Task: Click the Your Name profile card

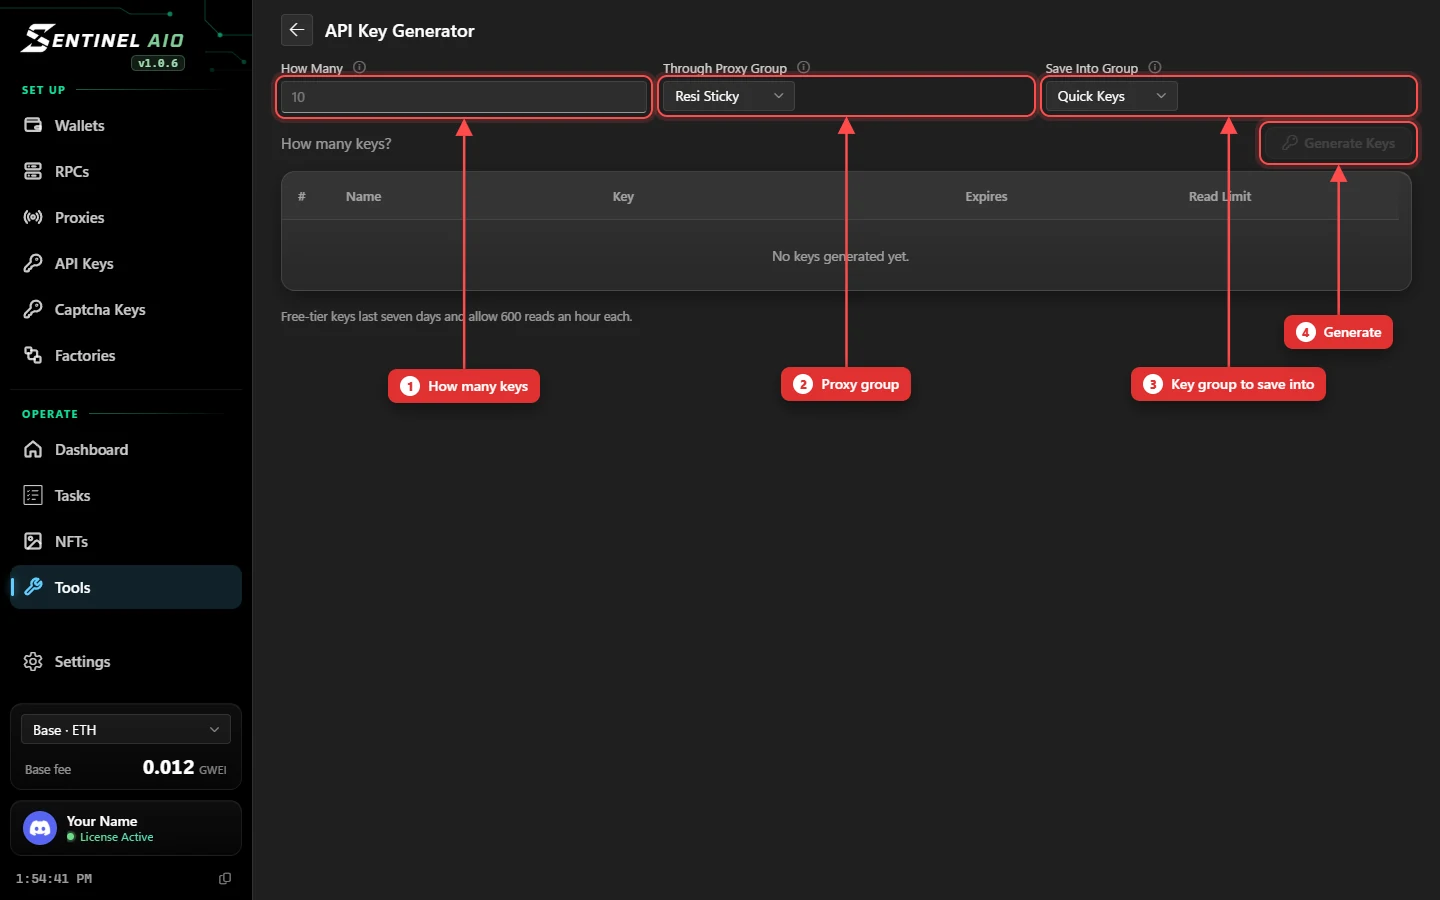Action: (126, 828)
